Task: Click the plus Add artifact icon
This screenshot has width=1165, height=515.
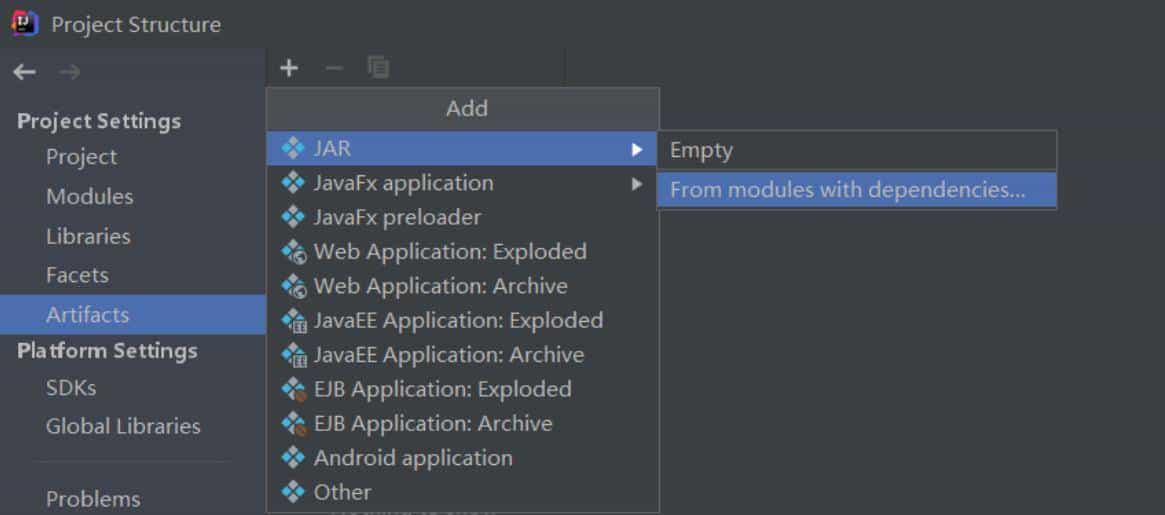Action: click(289, 68)
